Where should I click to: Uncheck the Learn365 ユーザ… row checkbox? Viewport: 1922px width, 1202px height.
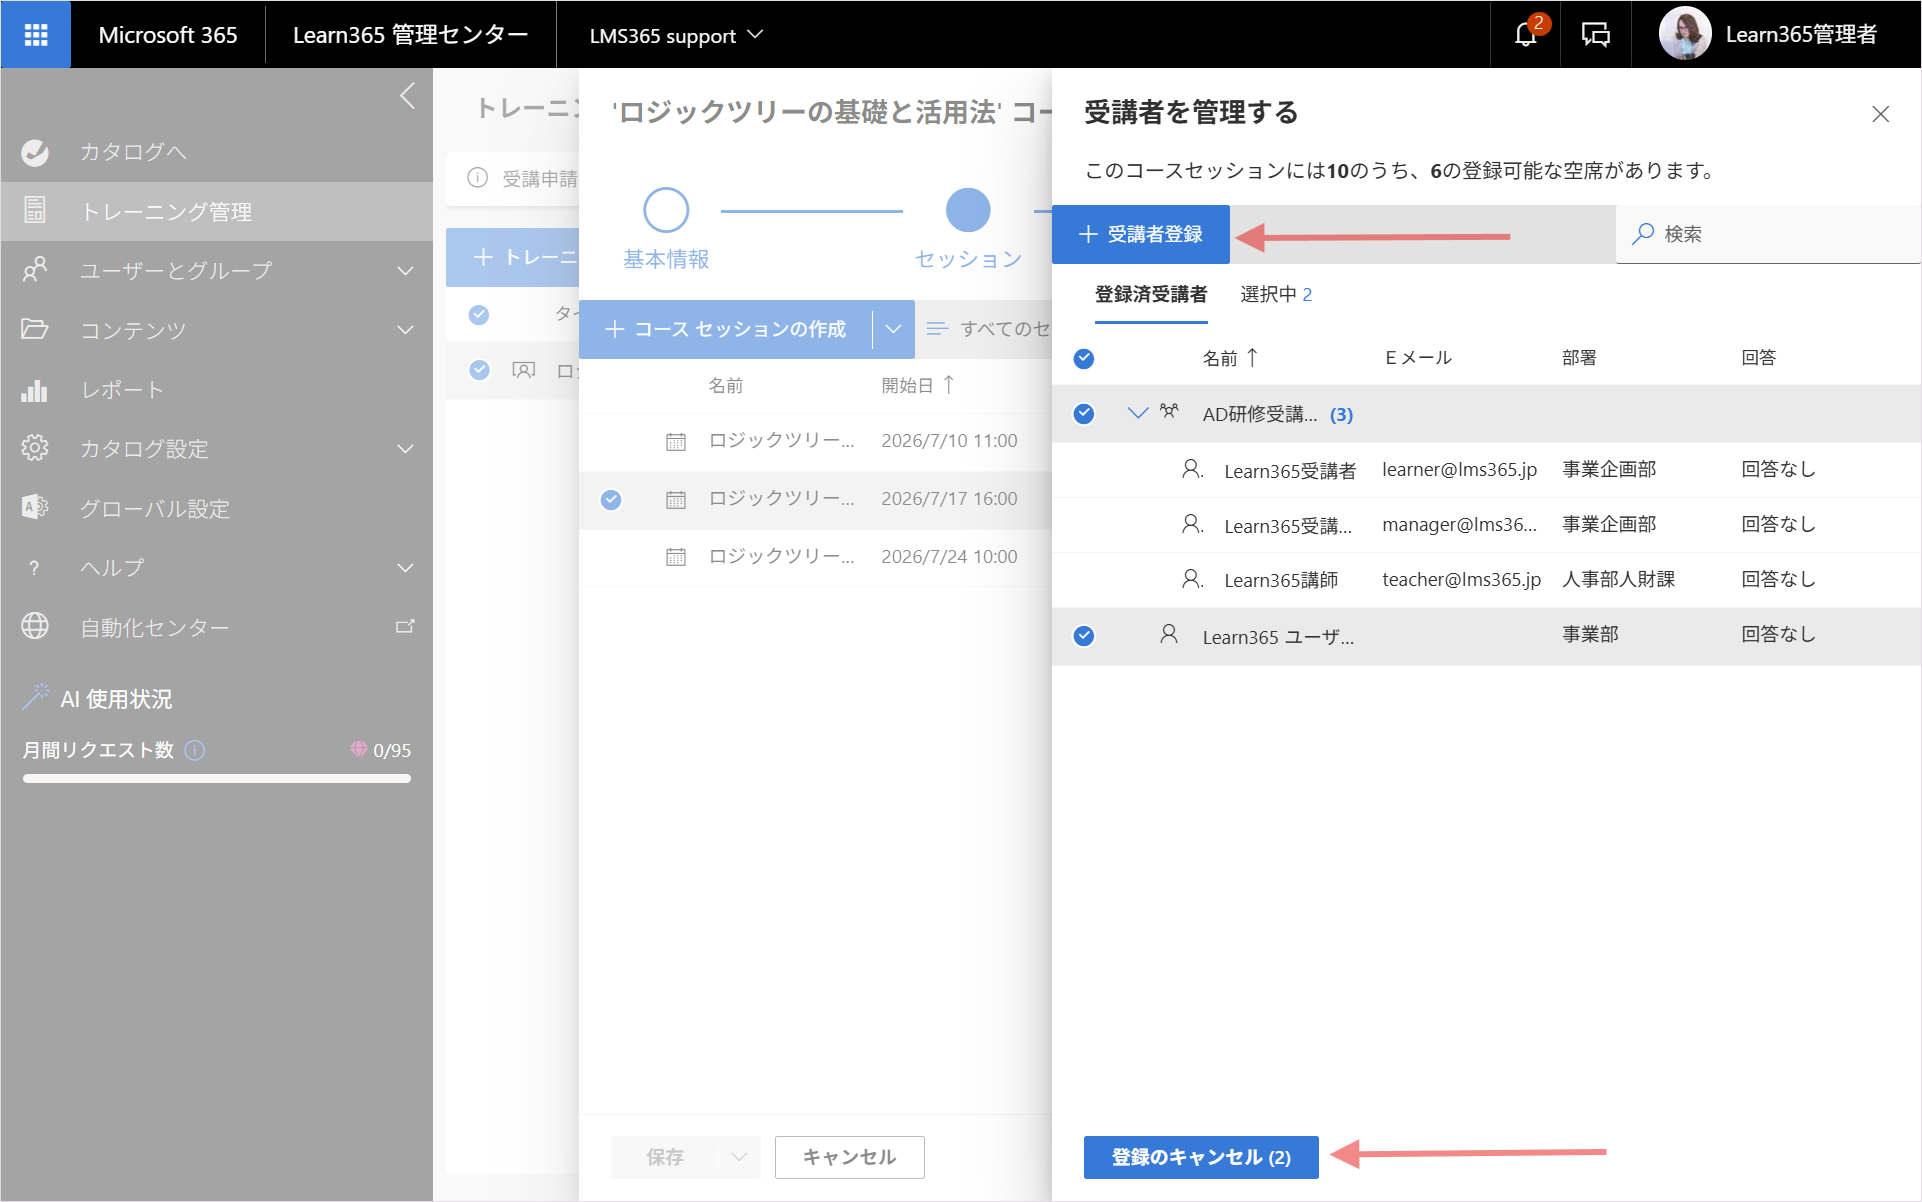coord(1084,636)
